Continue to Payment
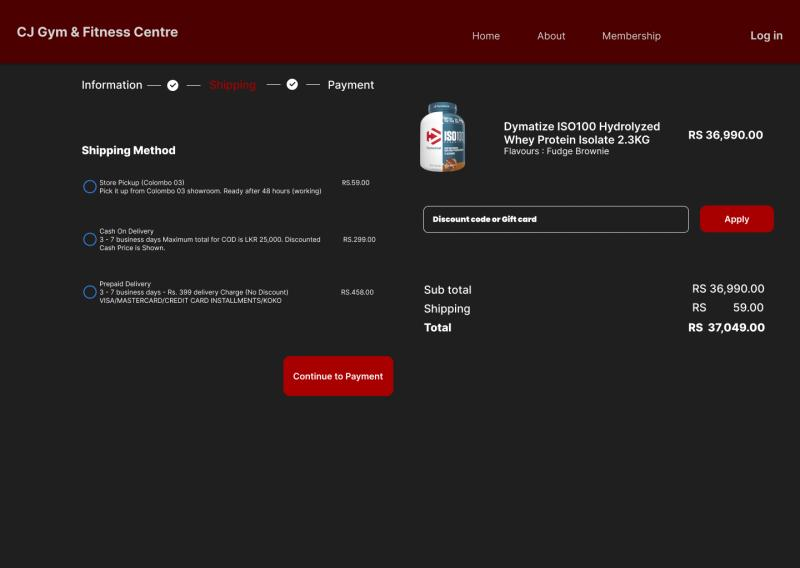Viewport: 800px width, 568px height. point(338,376)
